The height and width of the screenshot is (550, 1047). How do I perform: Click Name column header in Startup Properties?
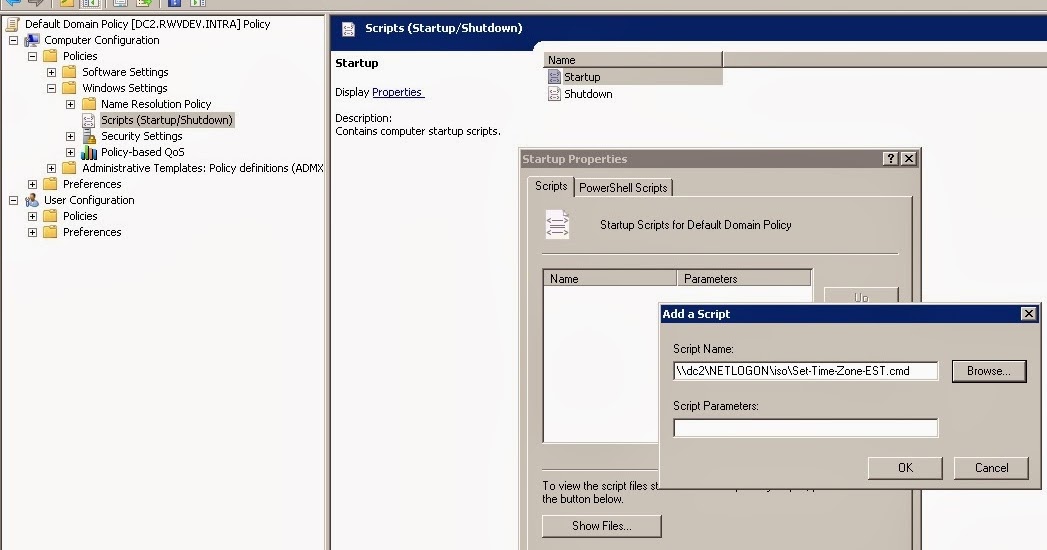[610, 279]
